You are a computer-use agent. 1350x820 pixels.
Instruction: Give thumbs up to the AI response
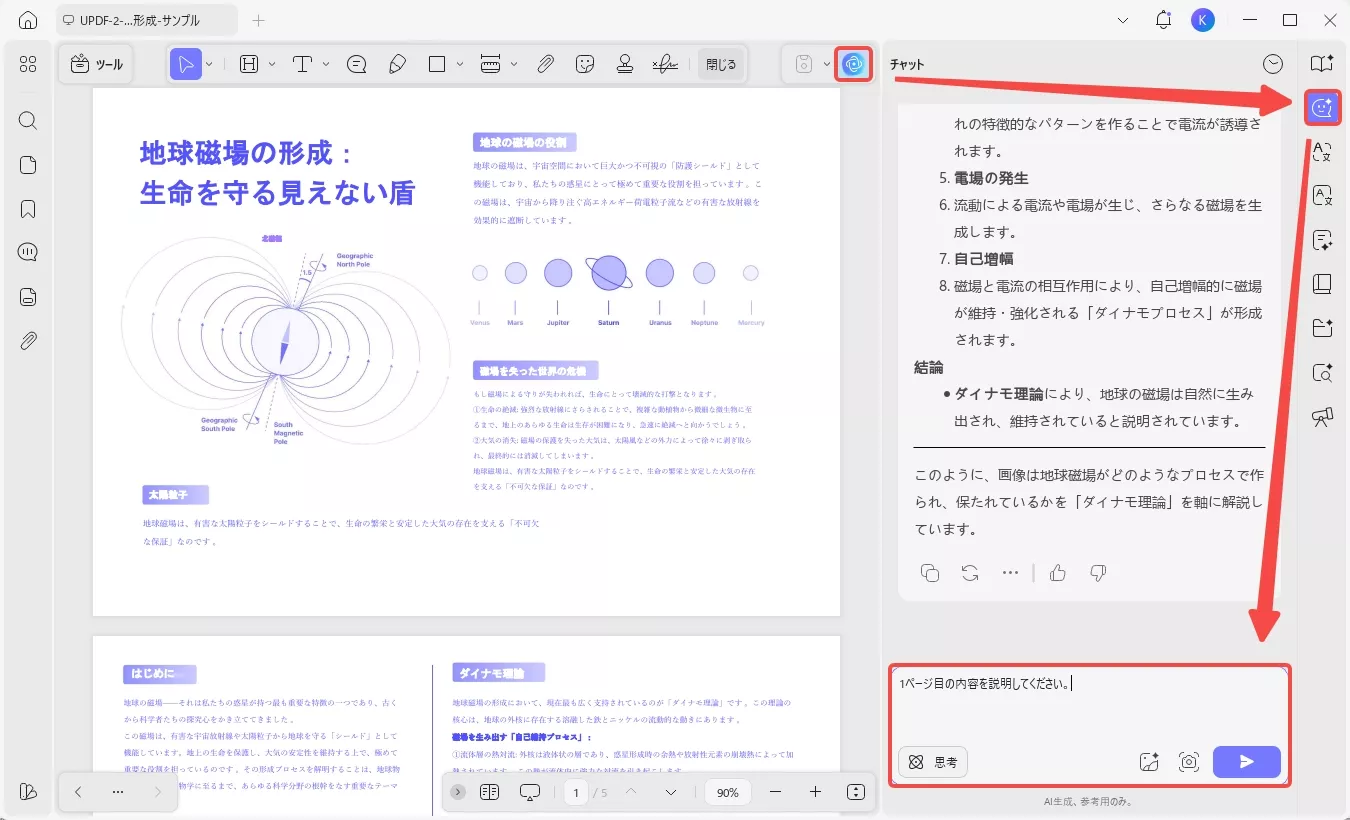point(1057,572)
